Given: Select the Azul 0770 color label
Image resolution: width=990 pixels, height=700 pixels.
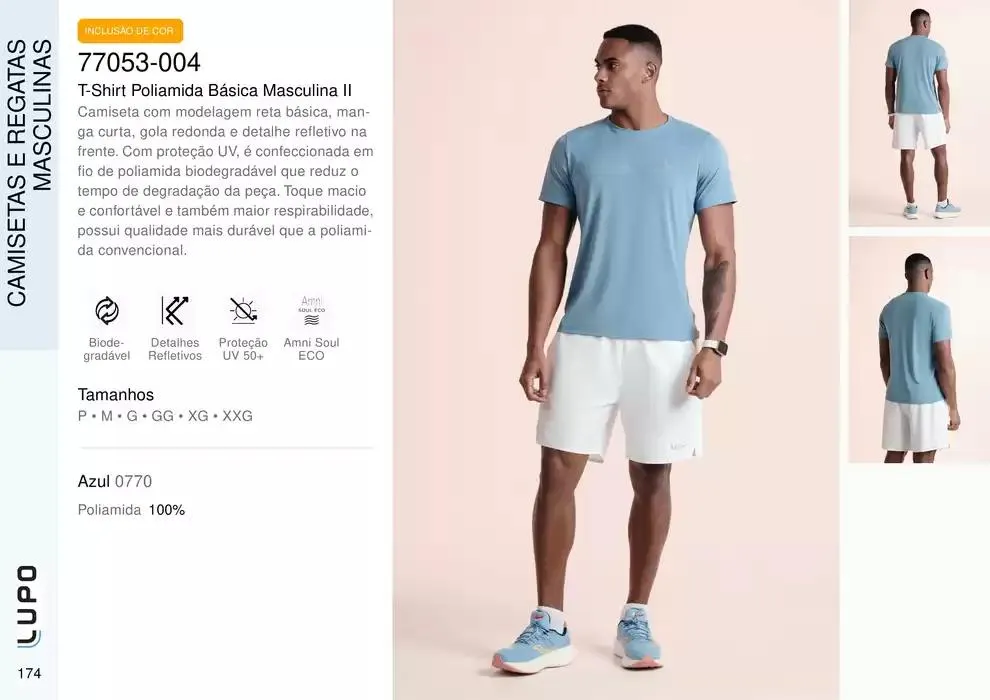Looking at the screenshot, I should (115, 482).
